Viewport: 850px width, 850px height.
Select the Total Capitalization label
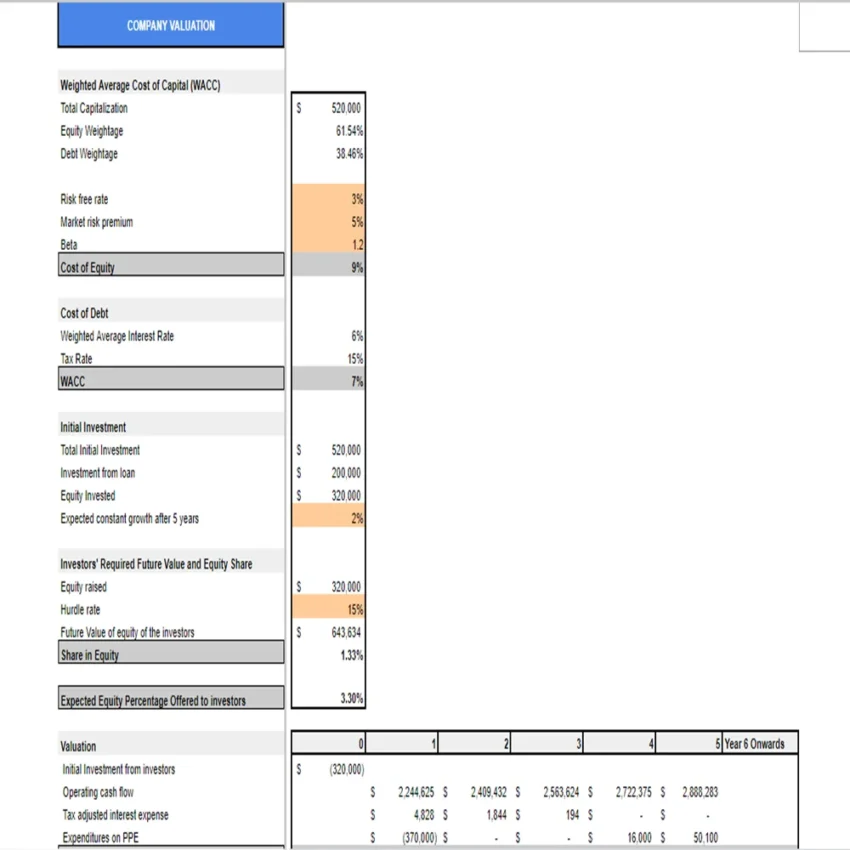[94, 108]
